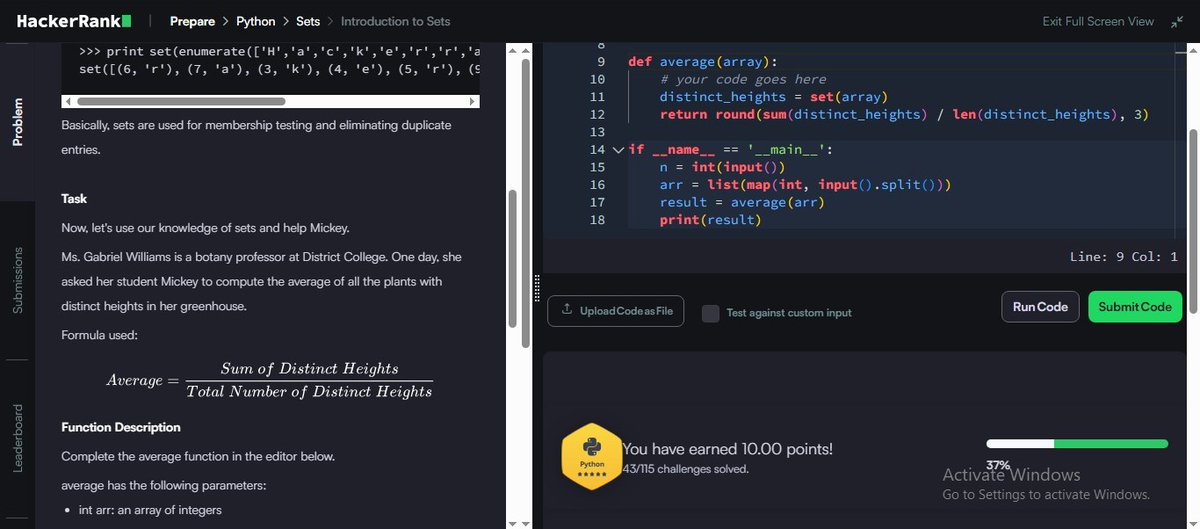Click the code sample horizontal scrollbar
The image size is (1200, 529).
[181, 101]
